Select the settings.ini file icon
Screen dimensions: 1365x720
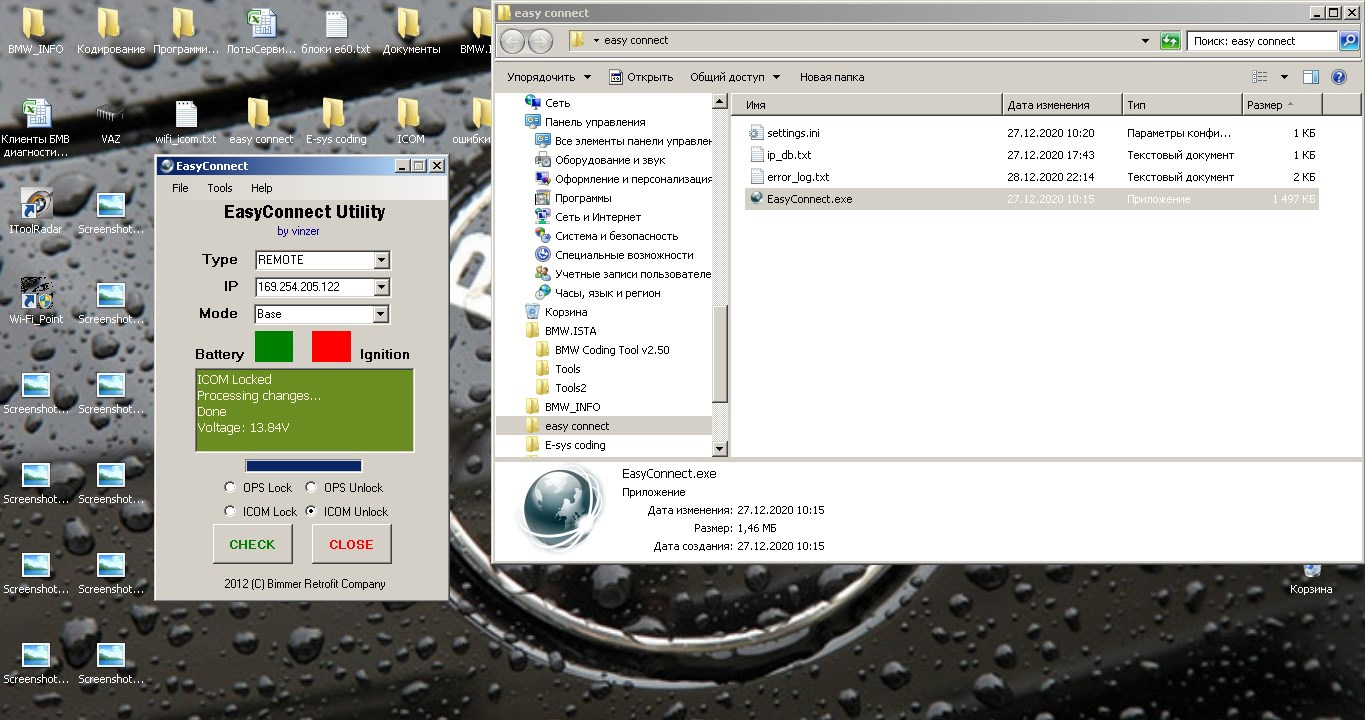point(756,133)
